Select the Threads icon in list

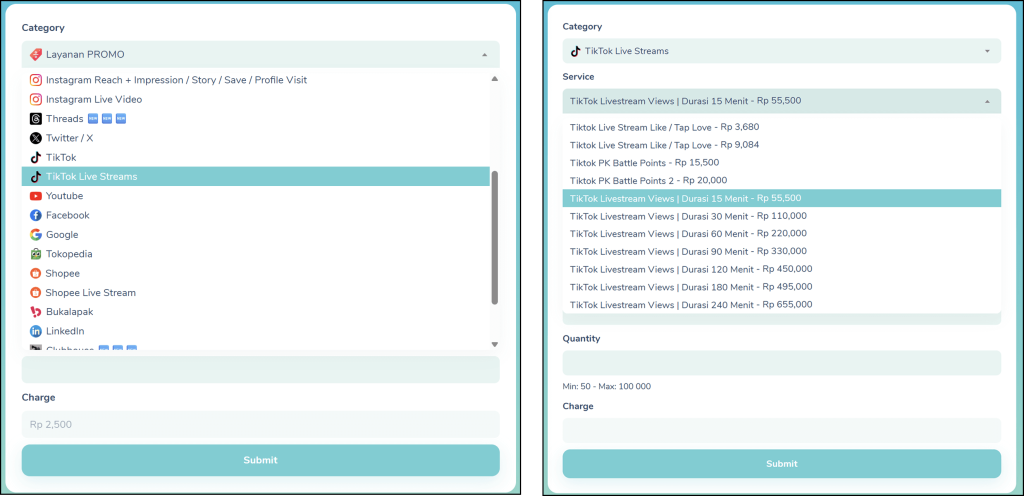(x=36, y=119)
